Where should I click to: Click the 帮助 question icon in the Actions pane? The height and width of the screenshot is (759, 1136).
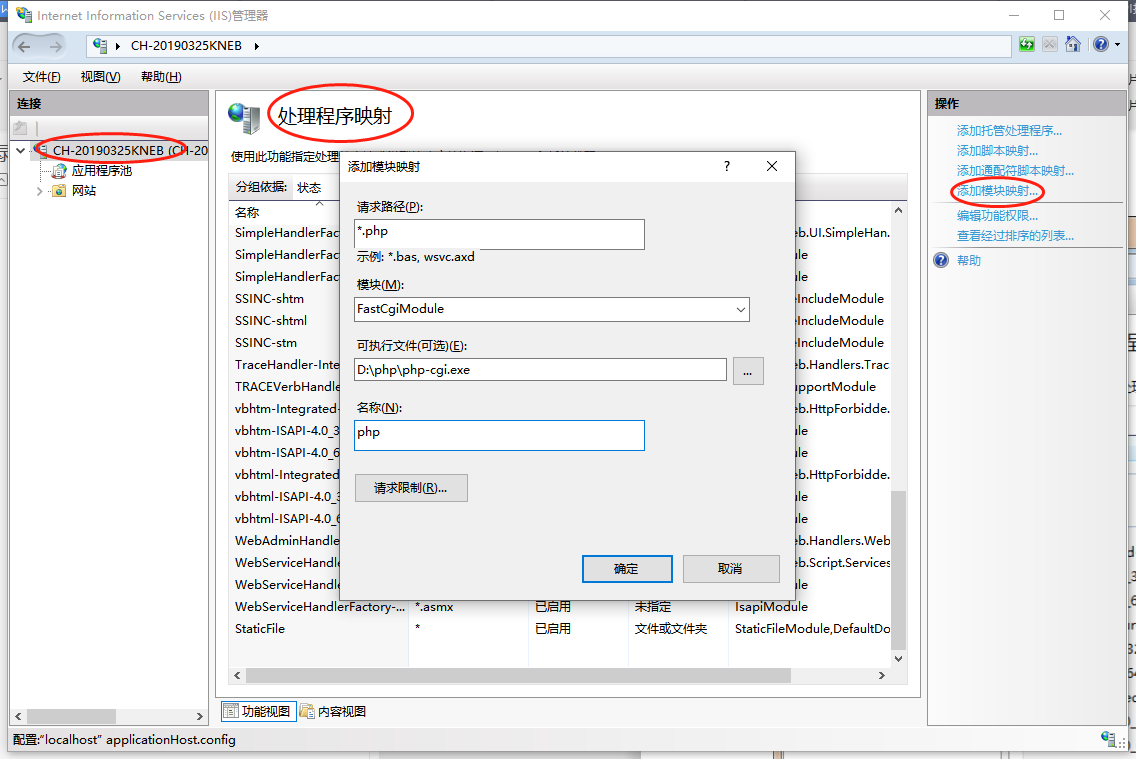(940, 259)
